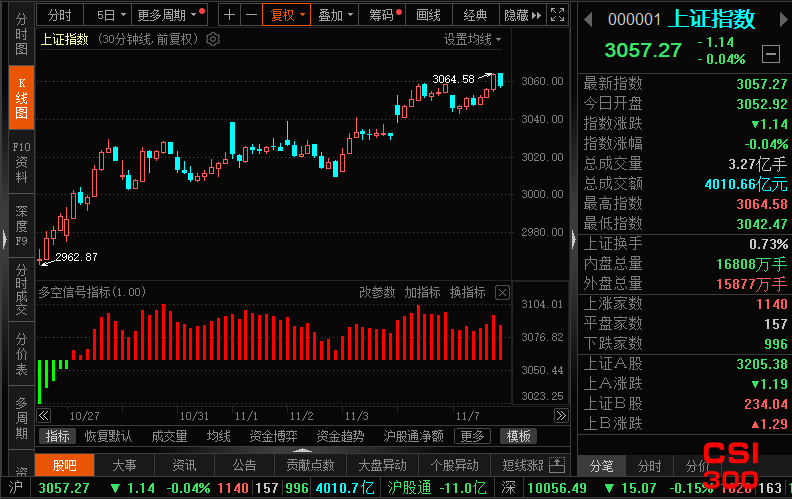The height and width of the screenshot is (499, 792).
Task: Switch to 个股异动 tab
Action: [x=455, y=465]
